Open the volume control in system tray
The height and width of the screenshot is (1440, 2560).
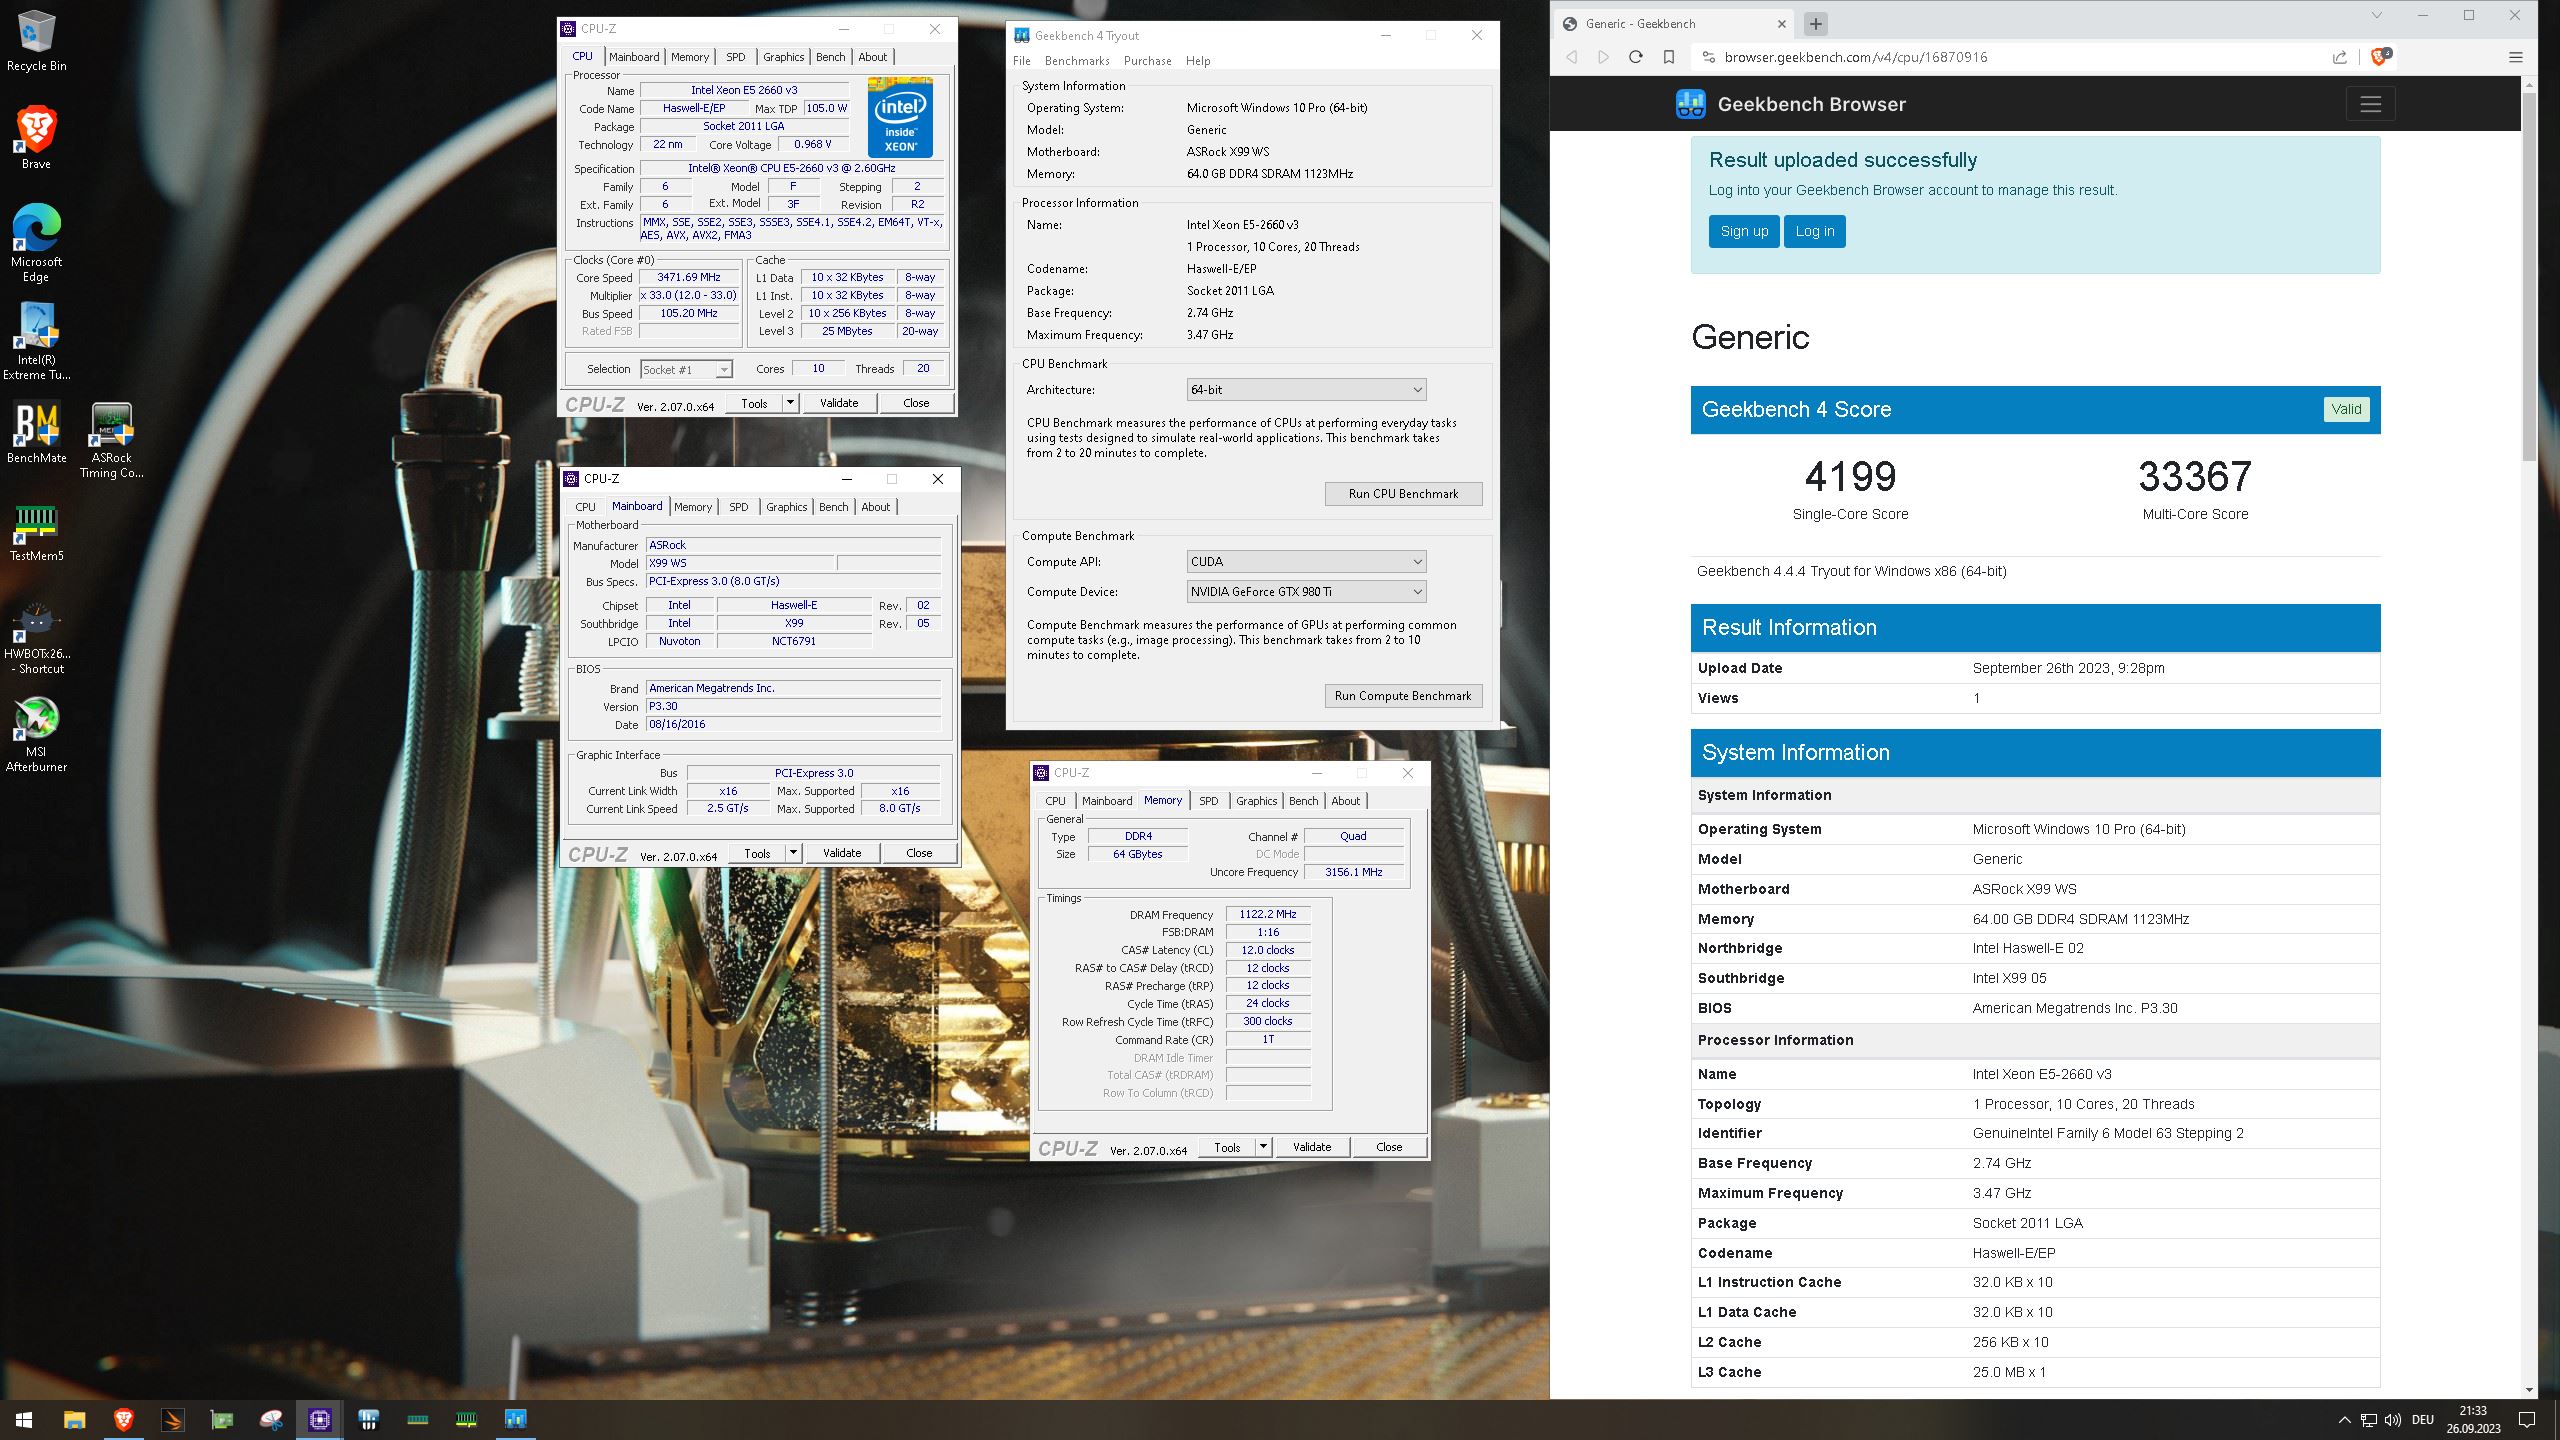(x=2393, y=1420)
